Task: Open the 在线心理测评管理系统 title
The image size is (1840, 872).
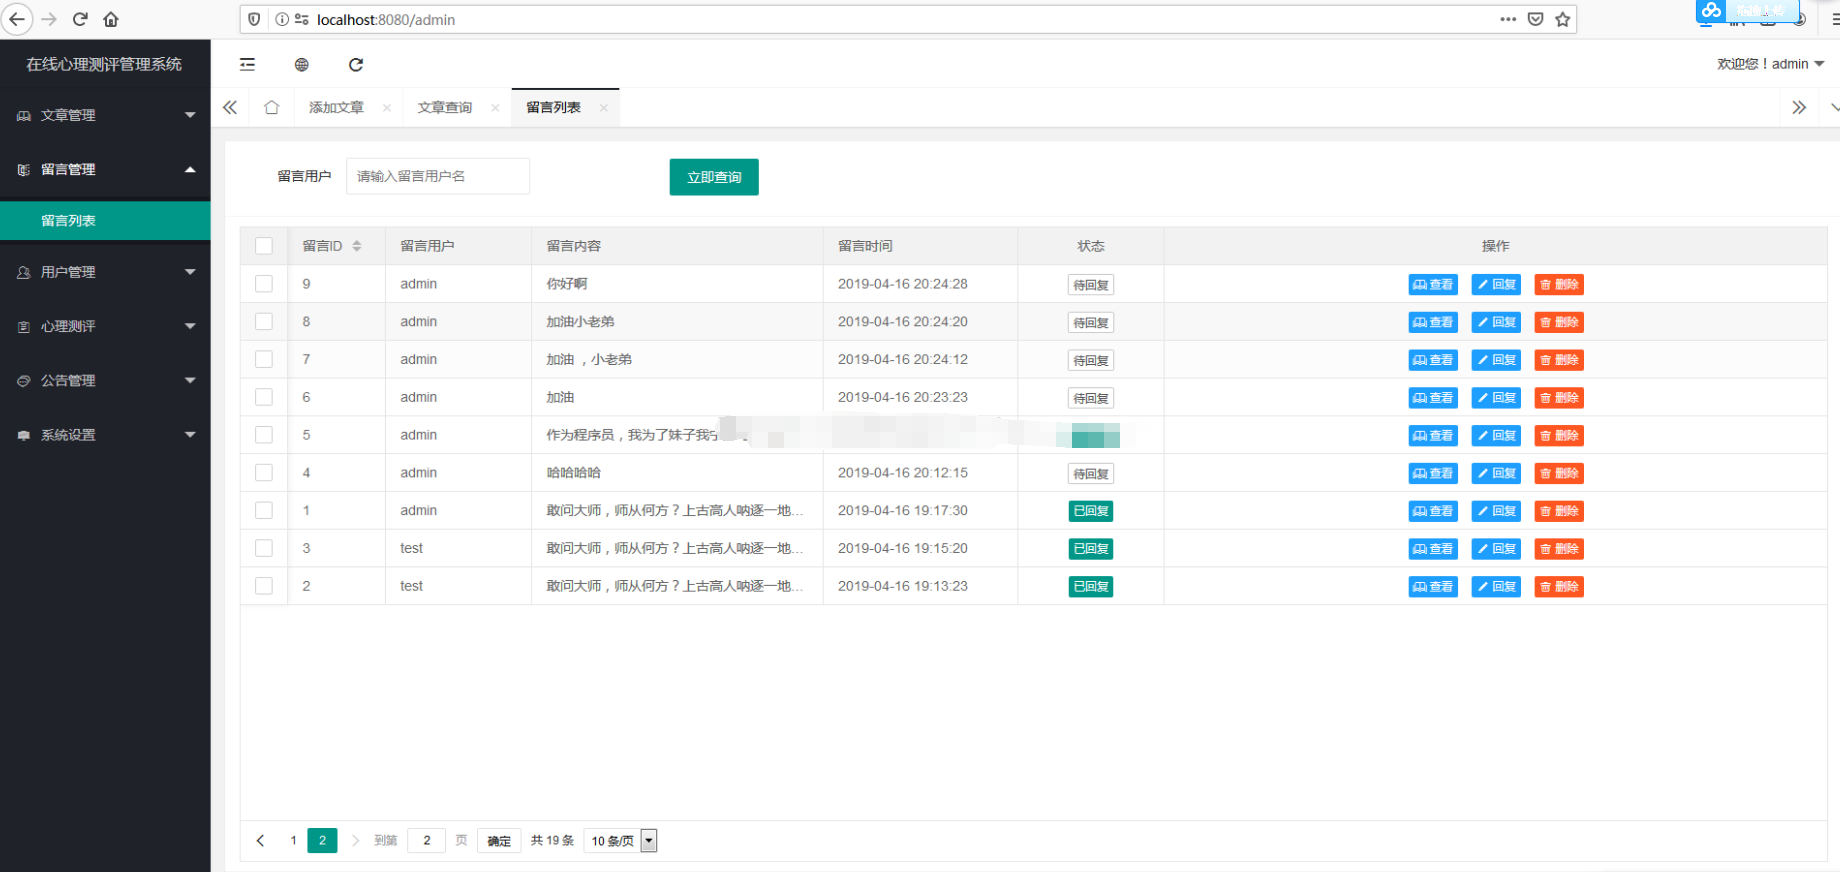Action: tap(104, 64)
